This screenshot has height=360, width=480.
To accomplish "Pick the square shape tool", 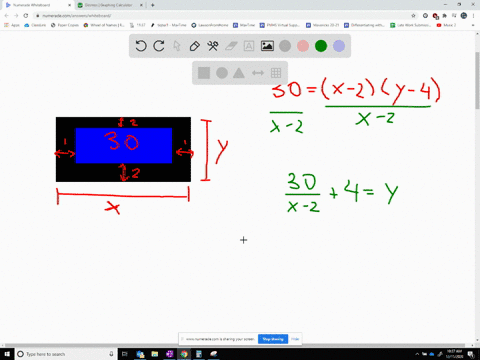I will (x=204, y=73).
